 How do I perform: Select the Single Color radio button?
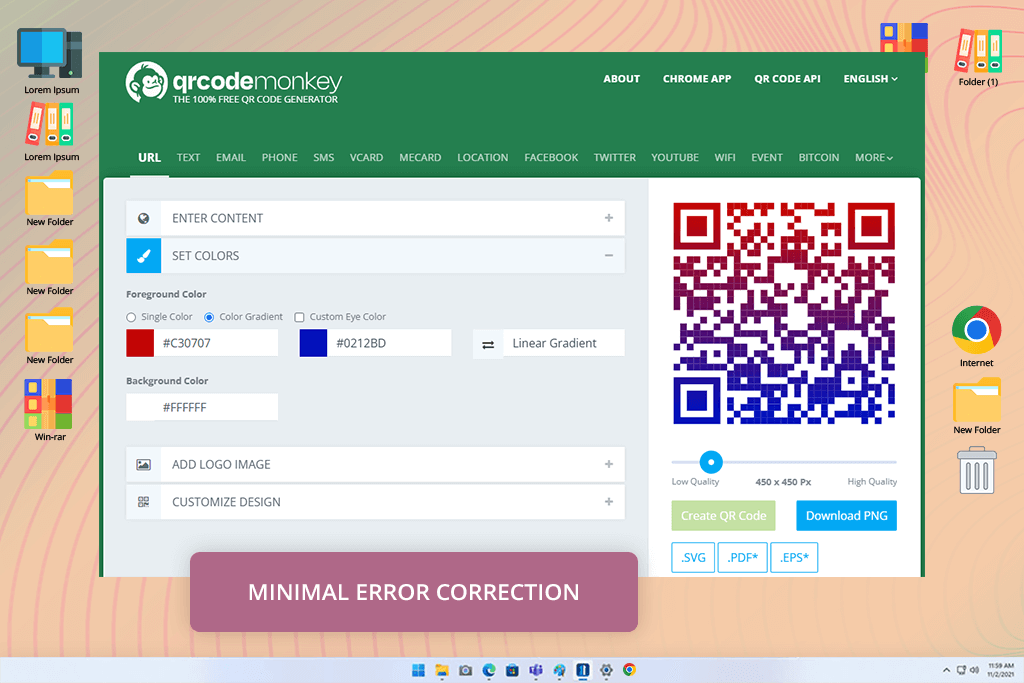(x=131, y=317)
